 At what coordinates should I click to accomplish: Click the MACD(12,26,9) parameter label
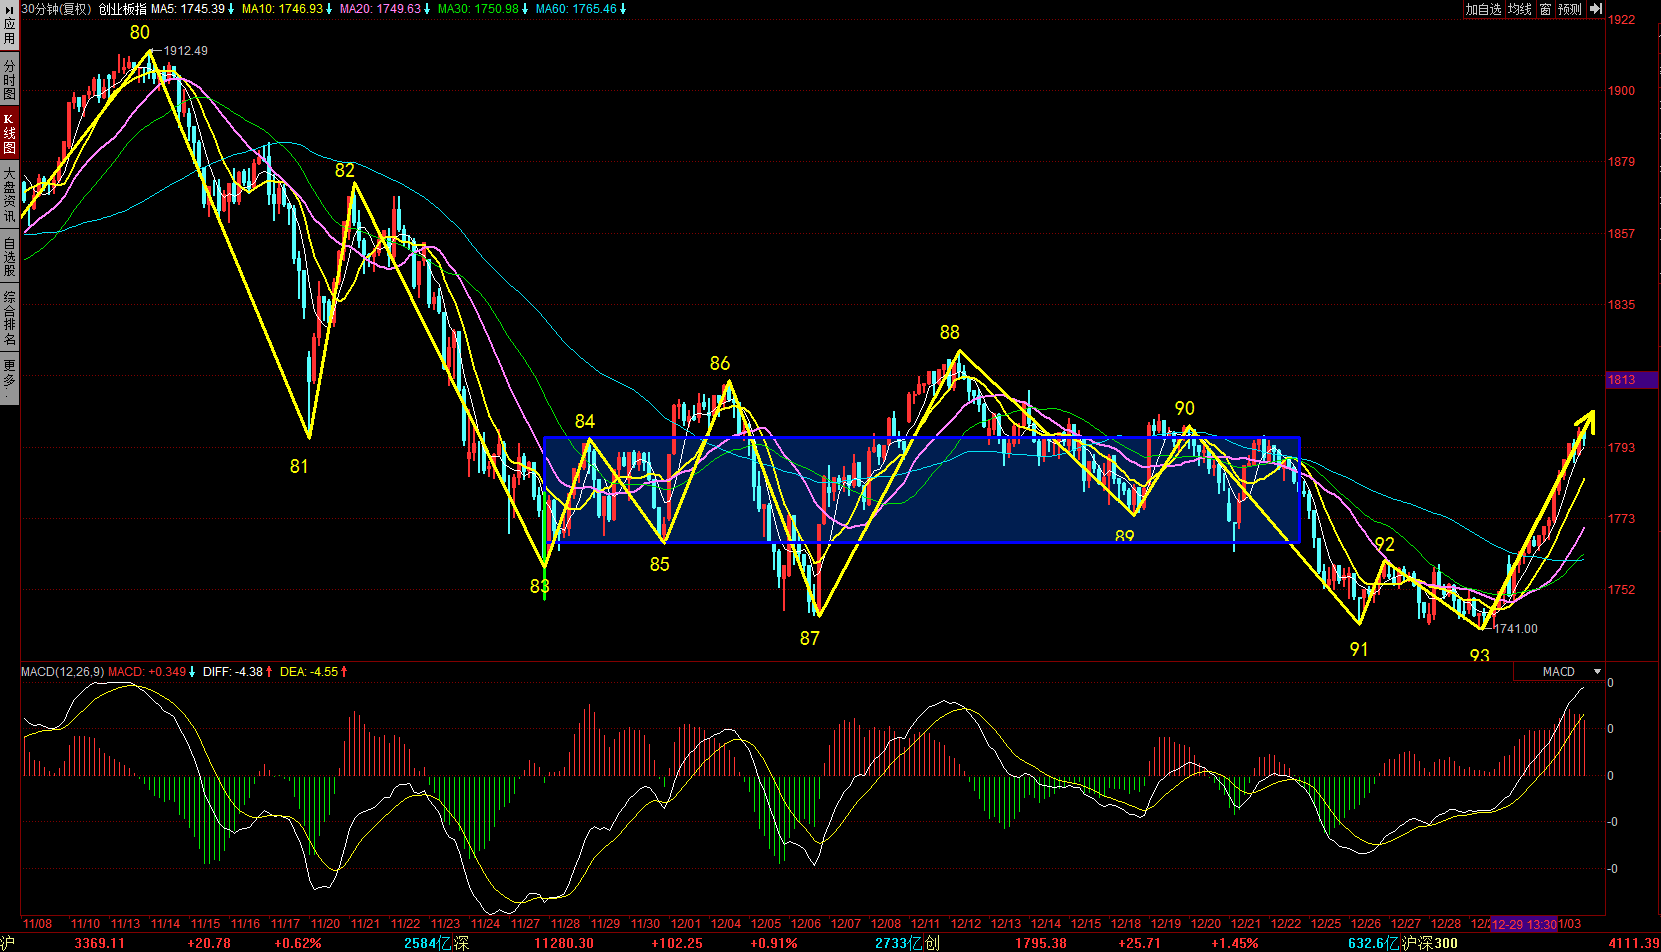point(62,672)
